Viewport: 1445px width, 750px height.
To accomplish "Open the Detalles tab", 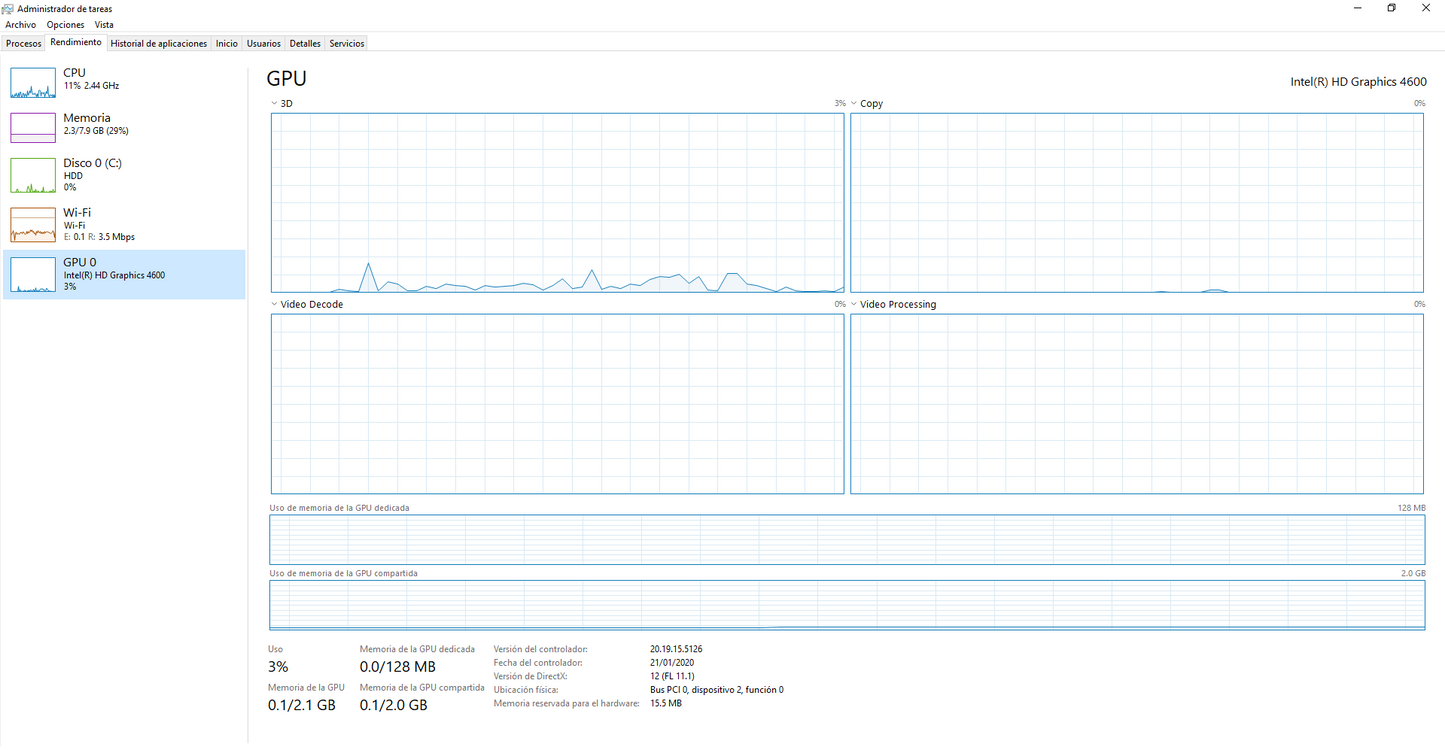I will [x=305, y=44].
